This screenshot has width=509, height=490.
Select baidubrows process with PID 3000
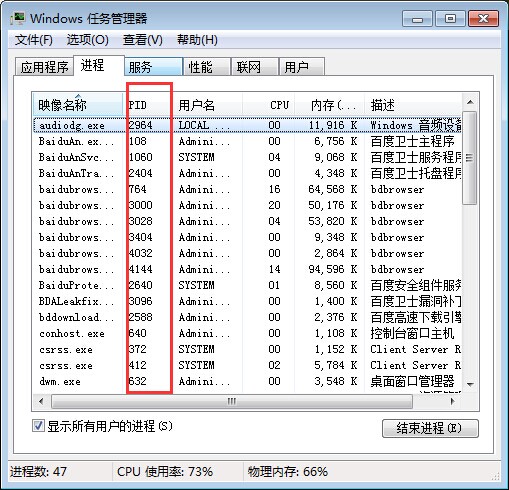coord(247,205)
